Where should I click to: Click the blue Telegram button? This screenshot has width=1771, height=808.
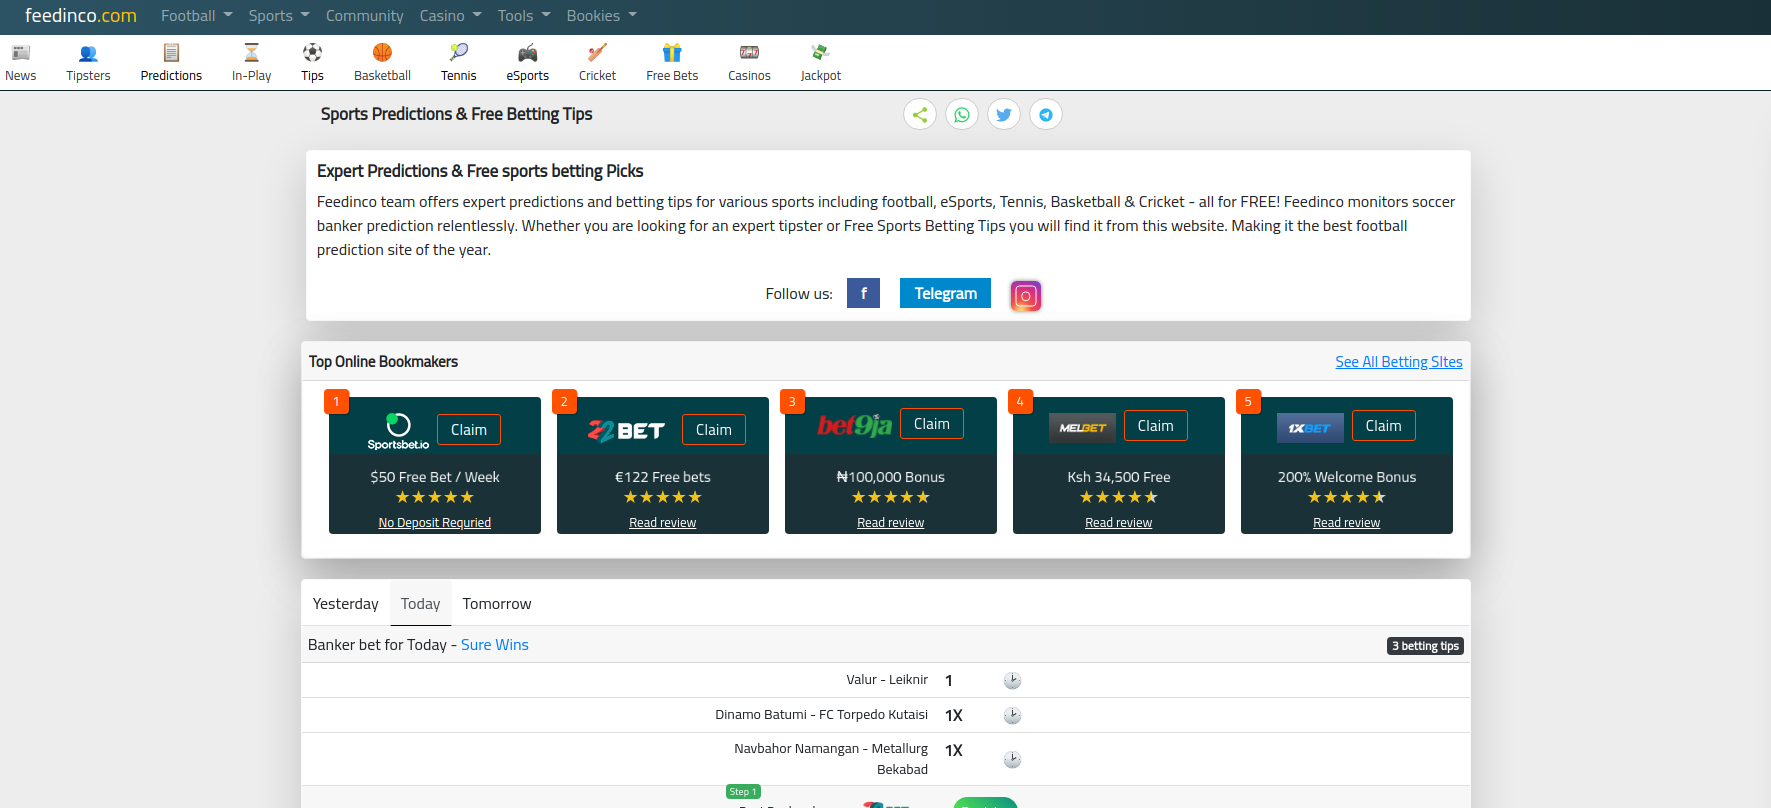pos(945,293)
